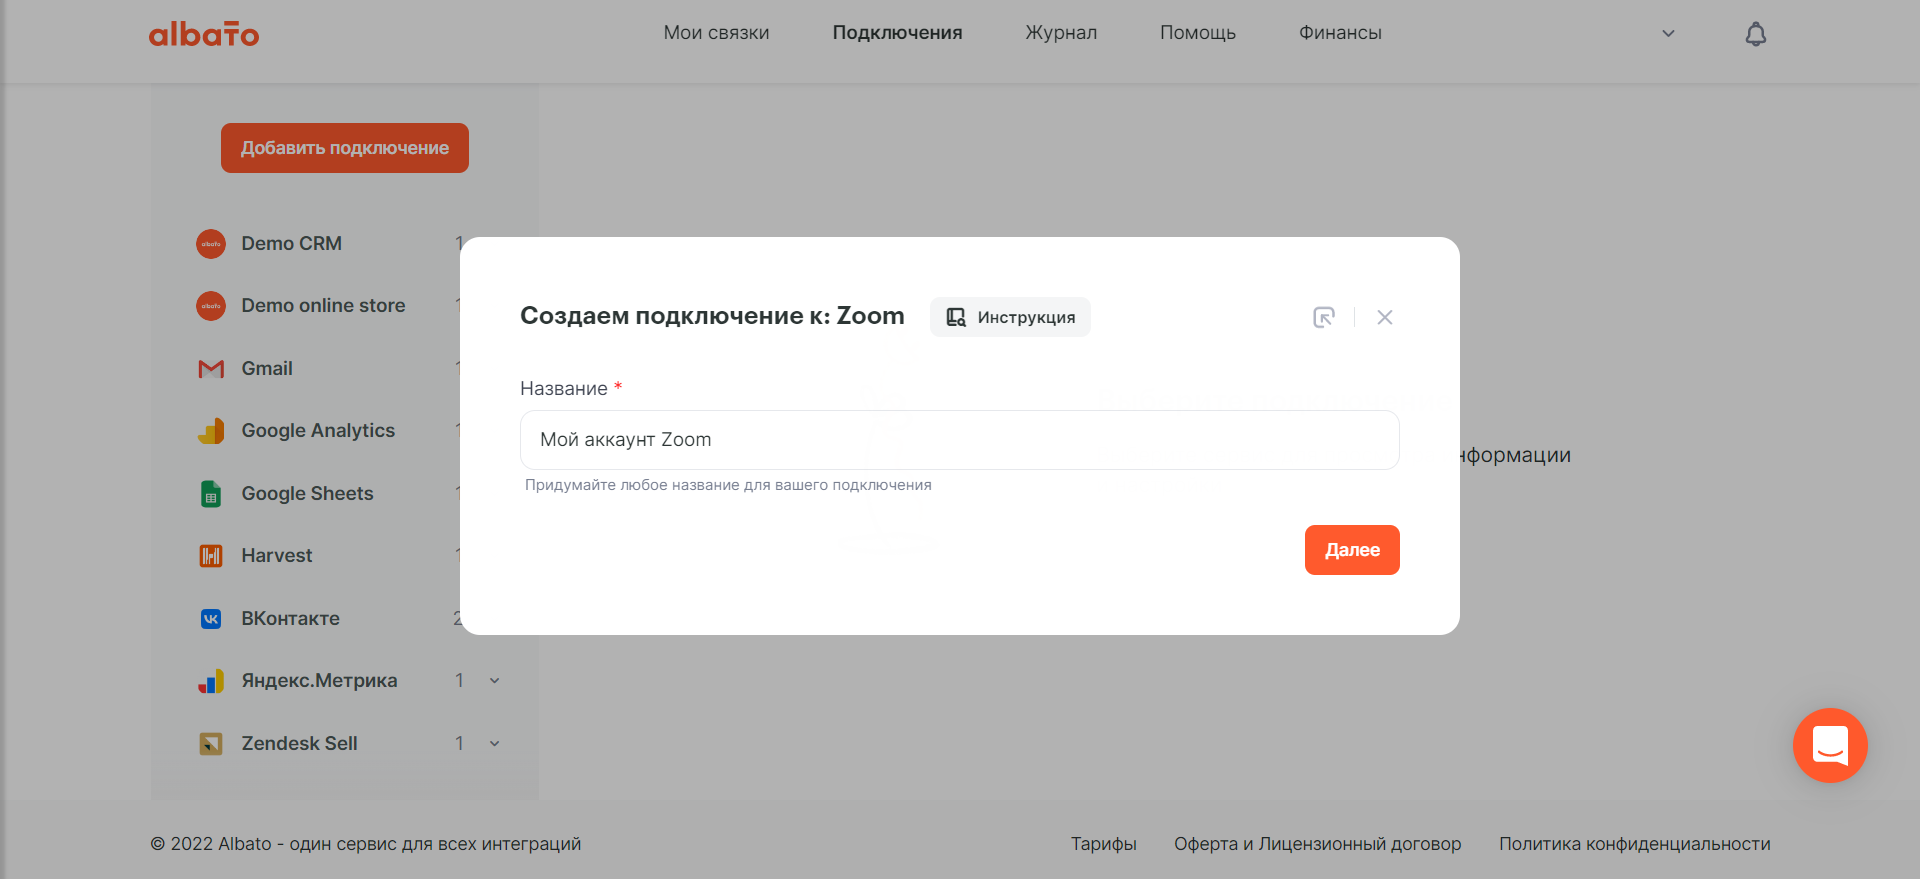Open the chat support widget
This screenshot has width=1920, height=879.
[1830, 746]
